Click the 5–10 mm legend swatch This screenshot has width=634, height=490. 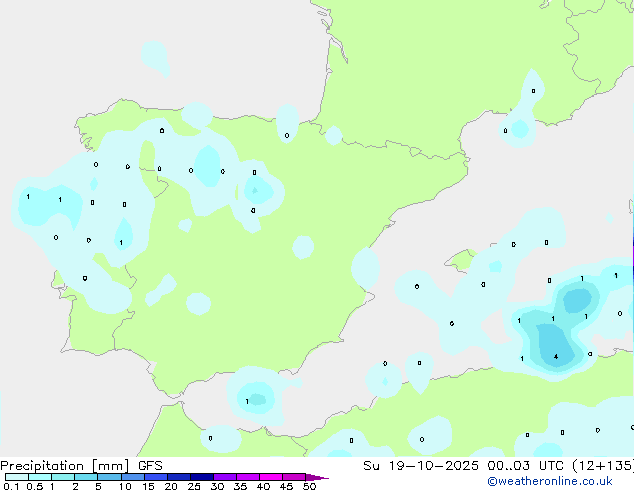click(109, 477)
